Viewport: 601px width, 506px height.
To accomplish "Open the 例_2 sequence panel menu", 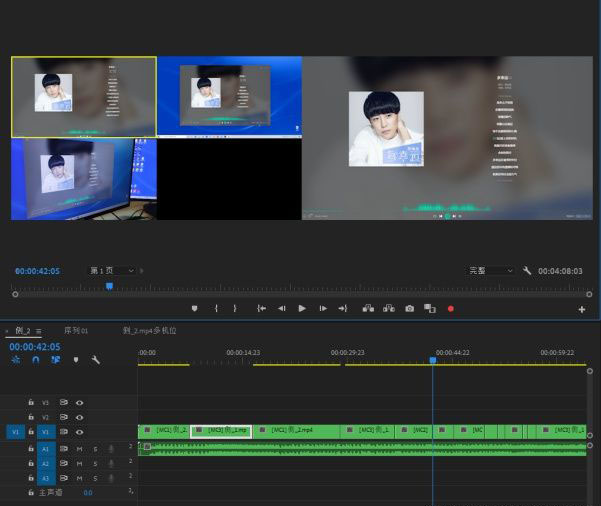I will click(x=39, y=331).
